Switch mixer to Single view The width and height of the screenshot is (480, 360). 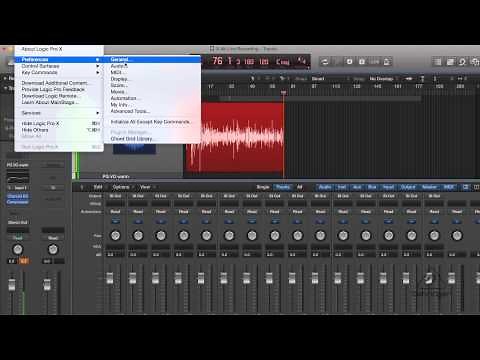point(263,187)
